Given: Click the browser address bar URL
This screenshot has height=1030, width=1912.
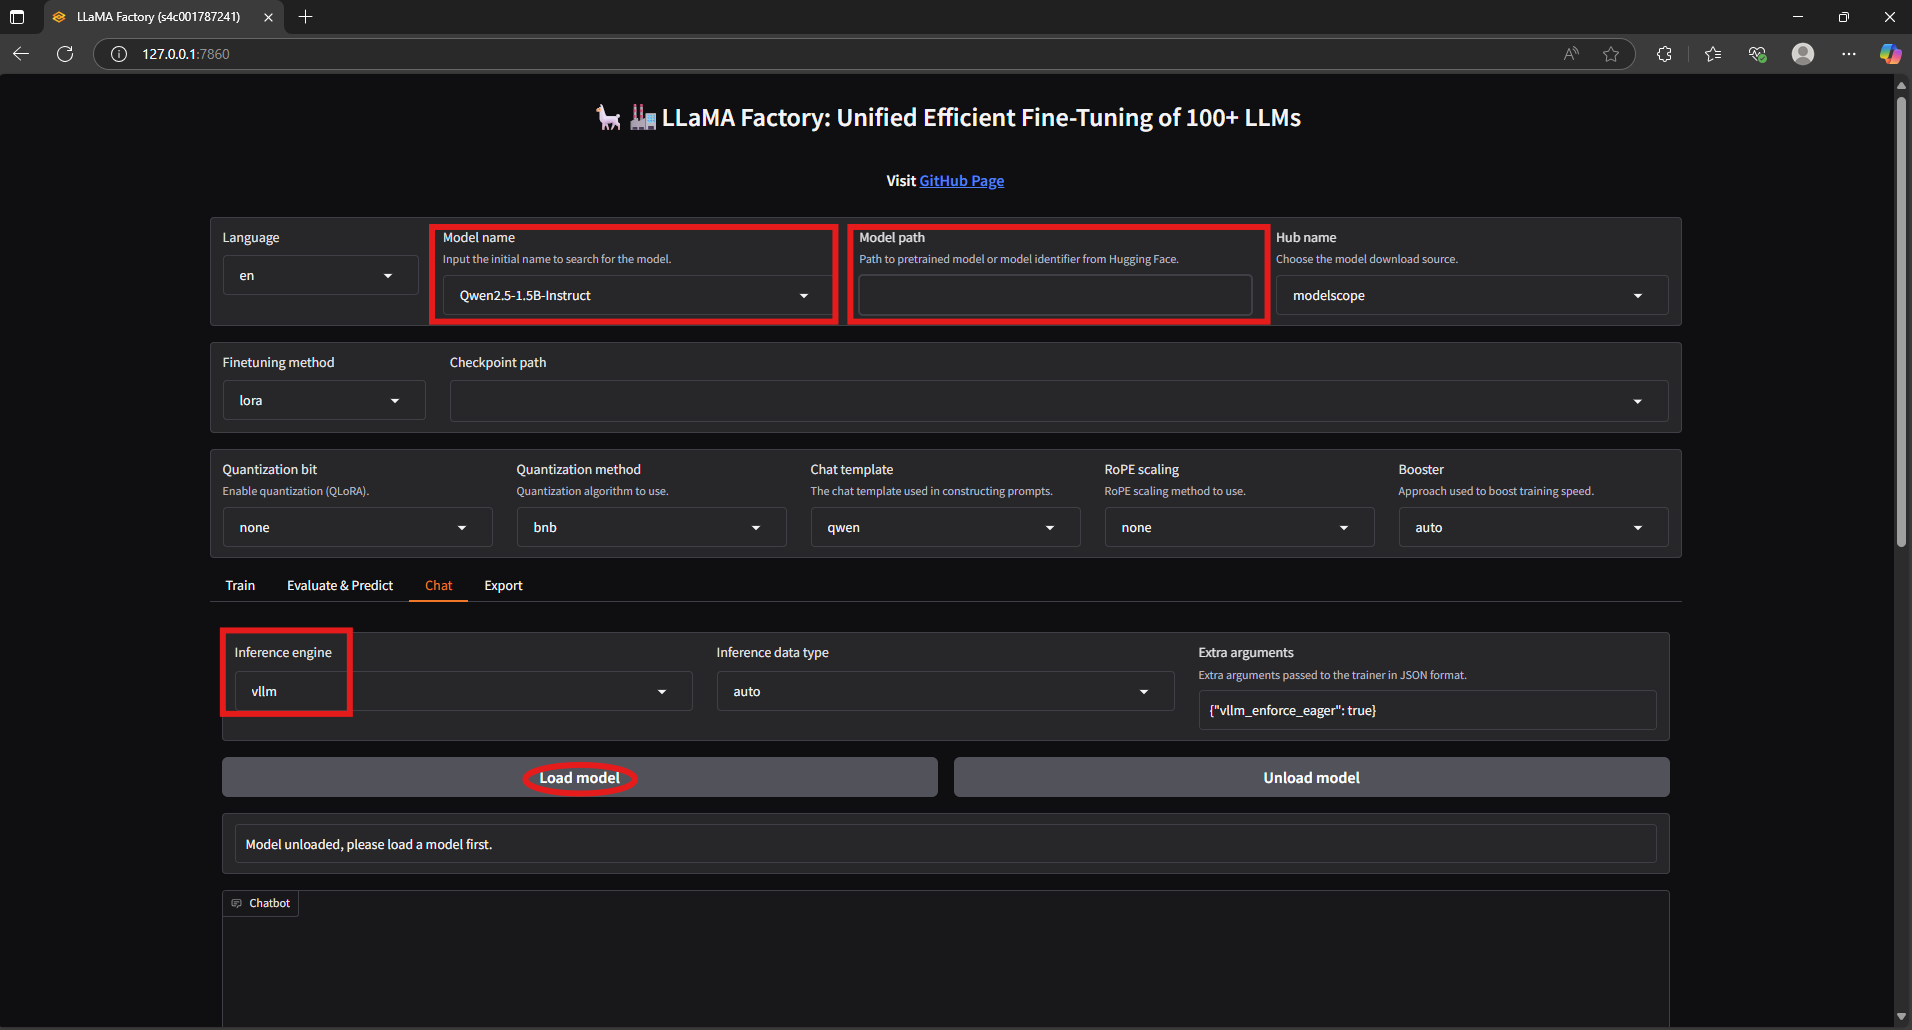Looking at the screenshot, I should pyautogui.click(x=186, y=54).
